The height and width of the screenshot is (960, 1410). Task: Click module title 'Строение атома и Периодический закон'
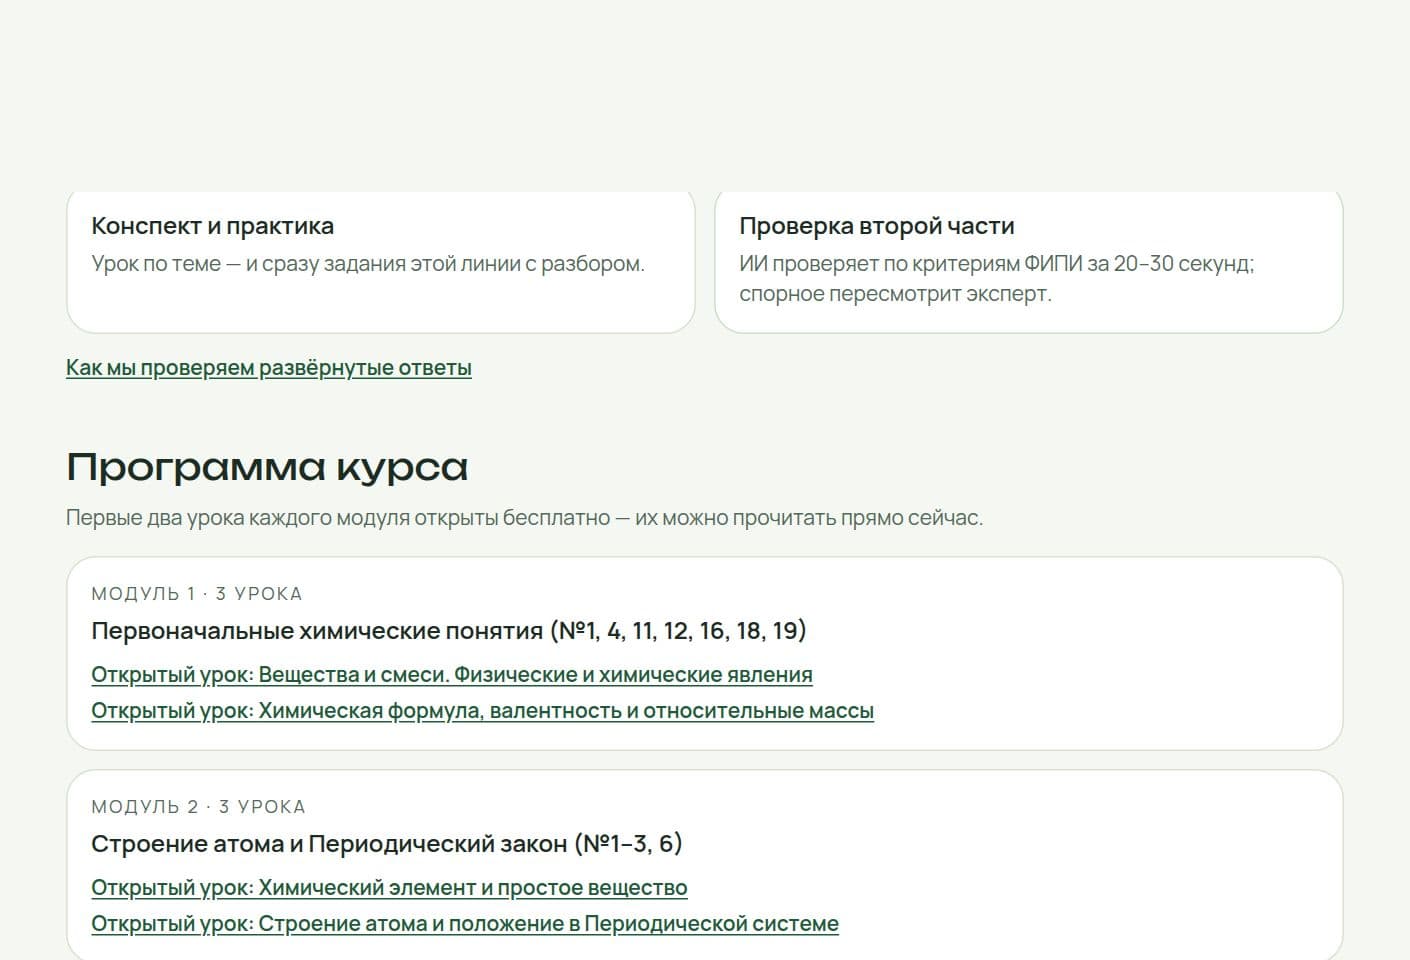[329, 844]
